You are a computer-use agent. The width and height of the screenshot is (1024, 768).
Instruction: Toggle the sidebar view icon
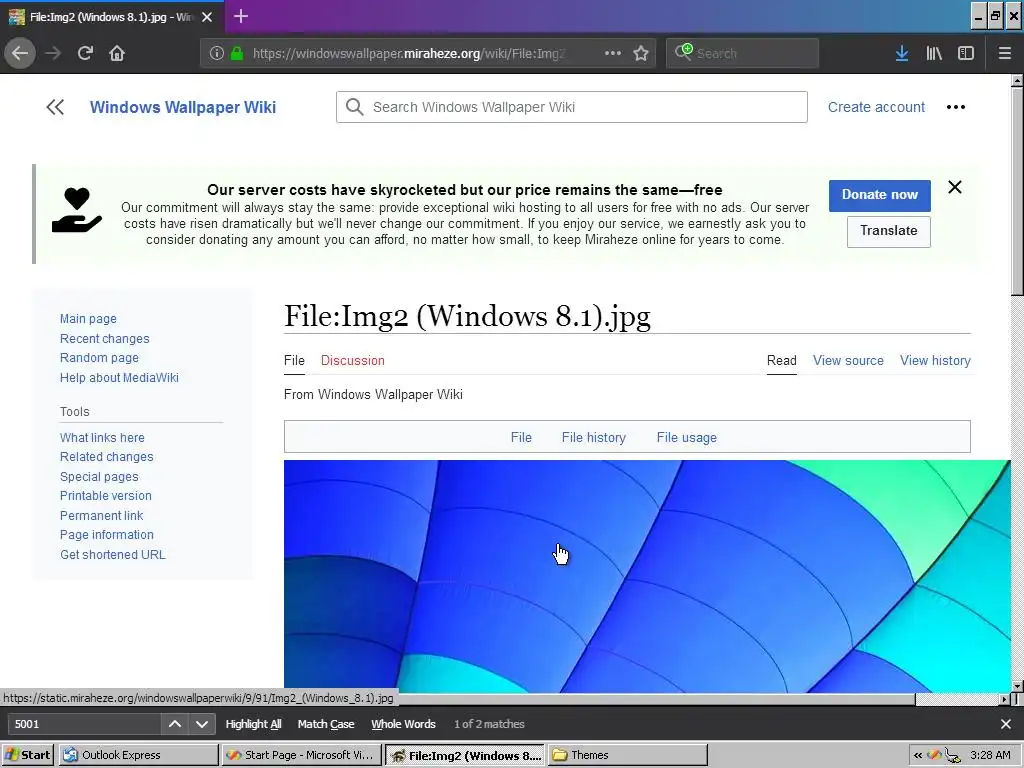pos(966,53)
